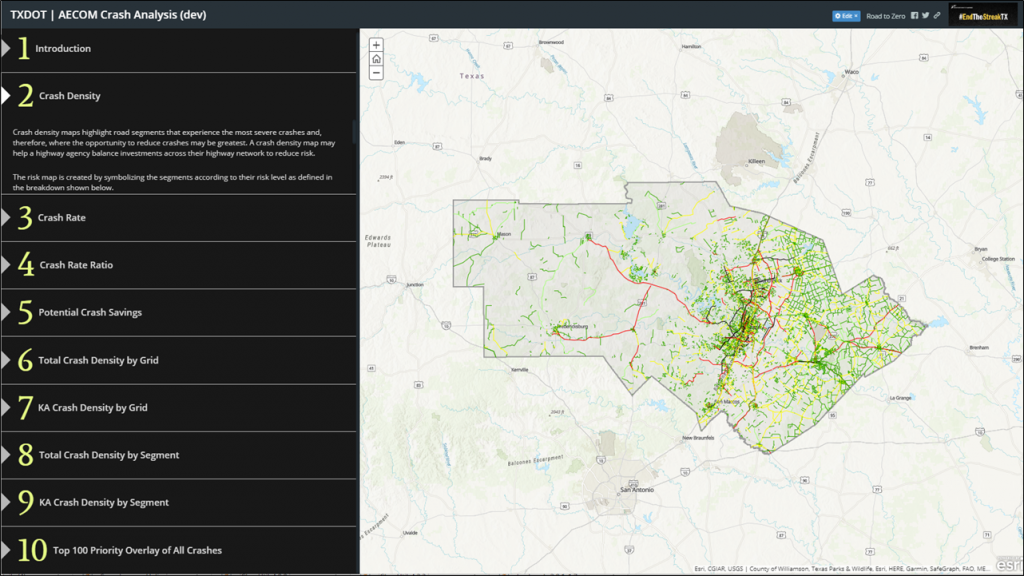The height and width of the screenshot is (576, 1024).
Task: Zoom out of the map
Action: 376,72
